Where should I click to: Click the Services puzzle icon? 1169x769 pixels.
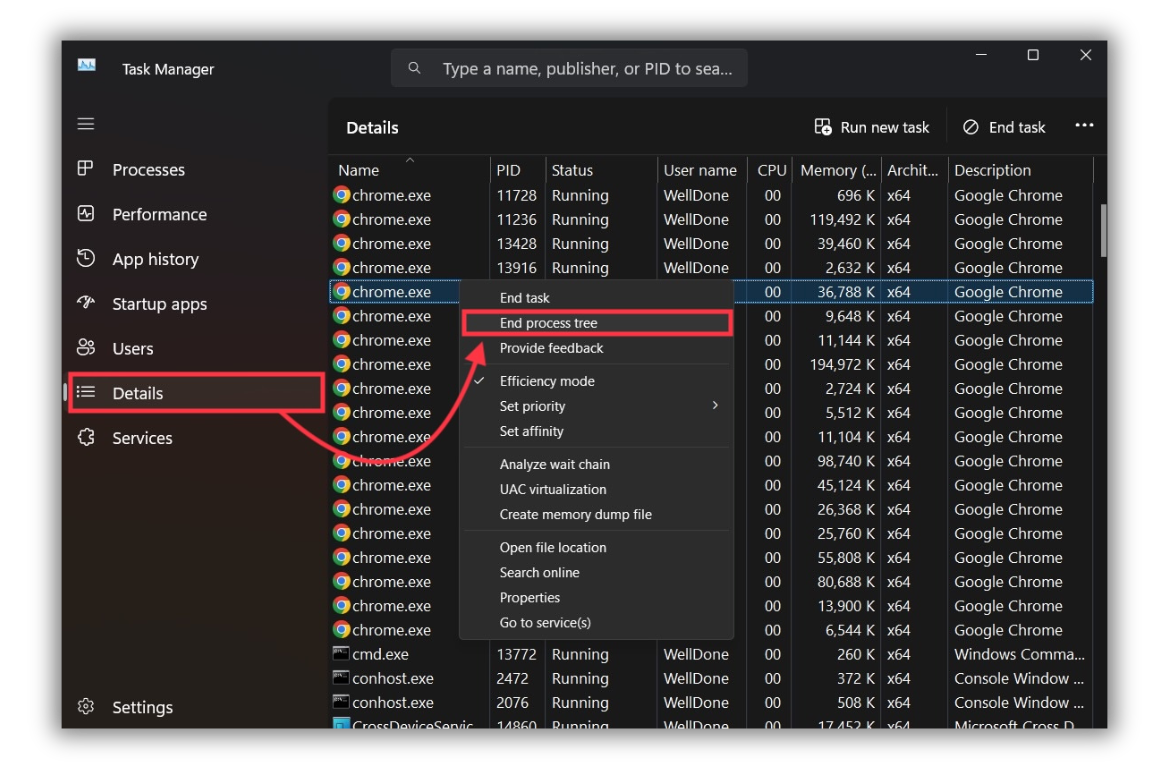click(x=86, y=437)
